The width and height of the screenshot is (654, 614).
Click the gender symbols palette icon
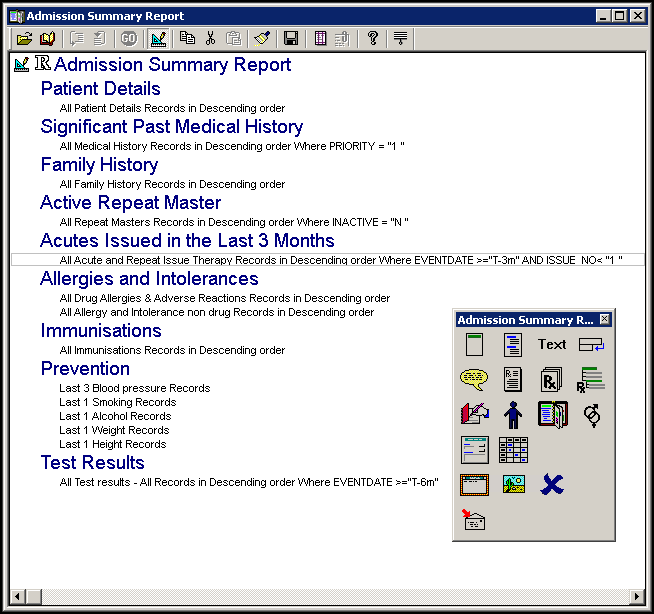(x=592, y=414)
